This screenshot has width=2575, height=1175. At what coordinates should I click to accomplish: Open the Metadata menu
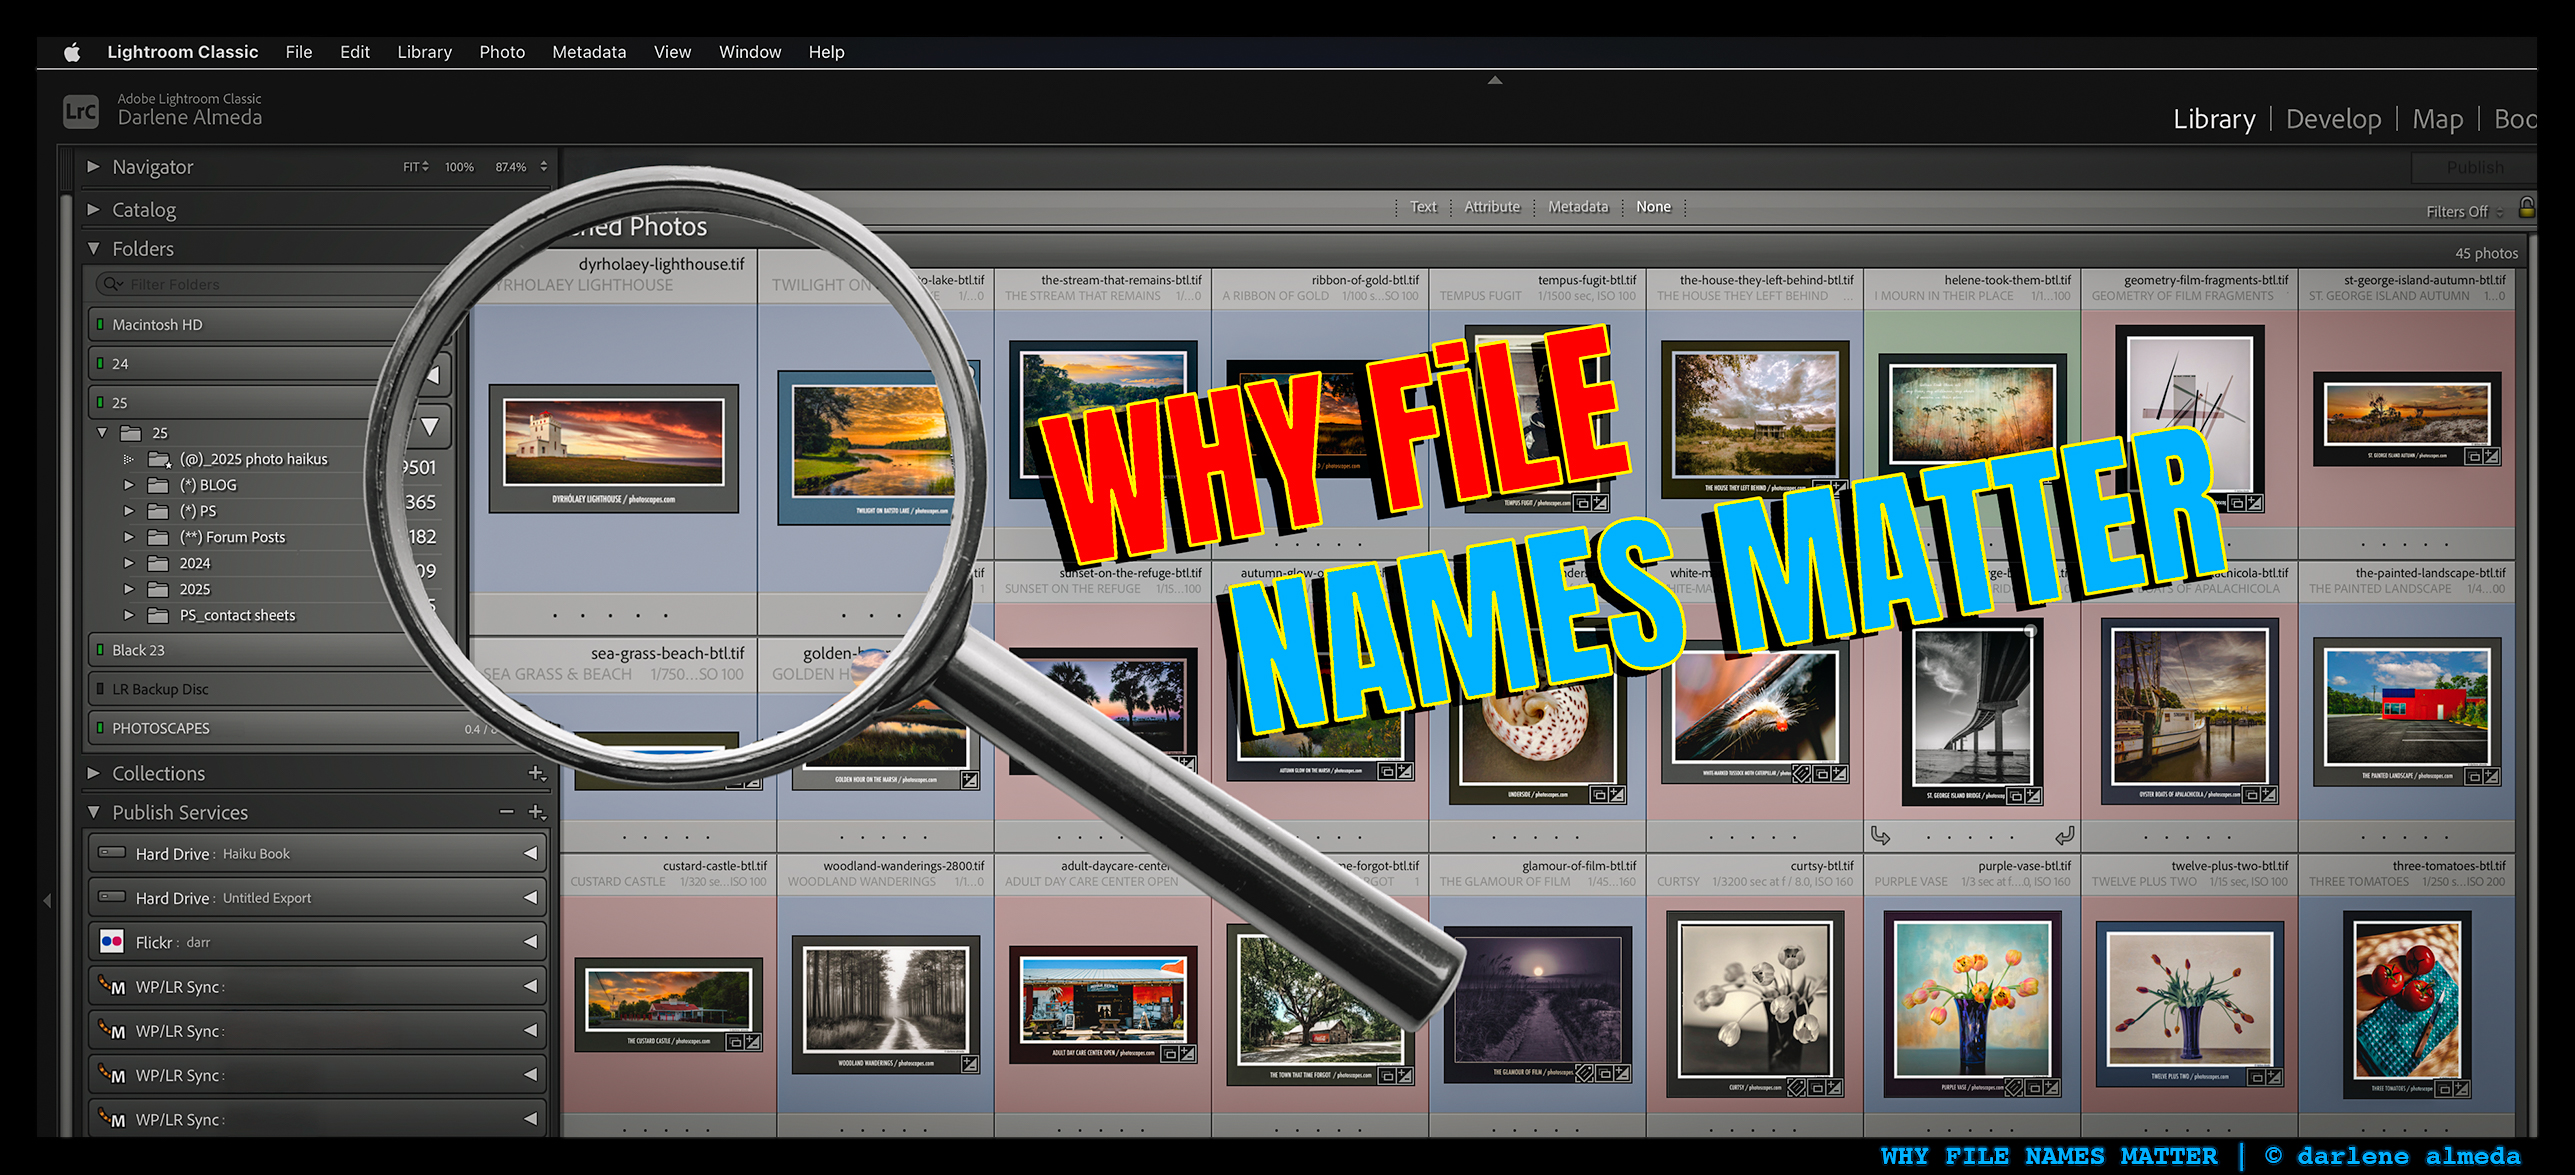tap(589, 52)
